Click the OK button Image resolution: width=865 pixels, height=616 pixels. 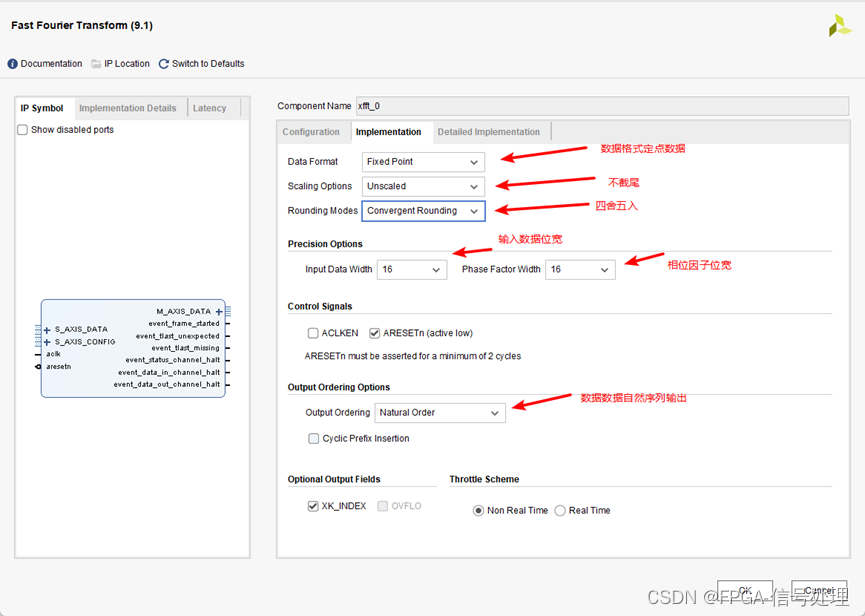click(x=745, y=591)
